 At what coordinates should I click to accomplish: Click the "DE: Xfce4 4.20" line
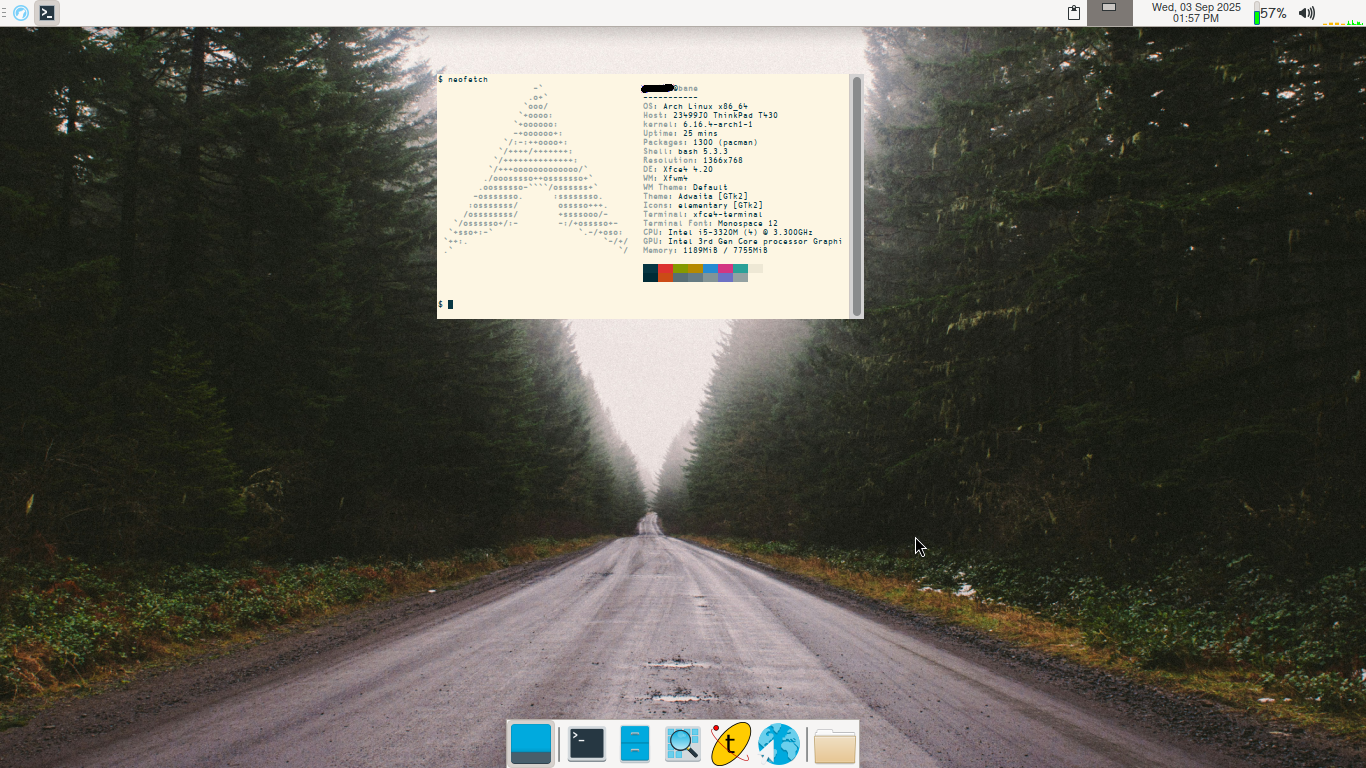tap(678, 169)
